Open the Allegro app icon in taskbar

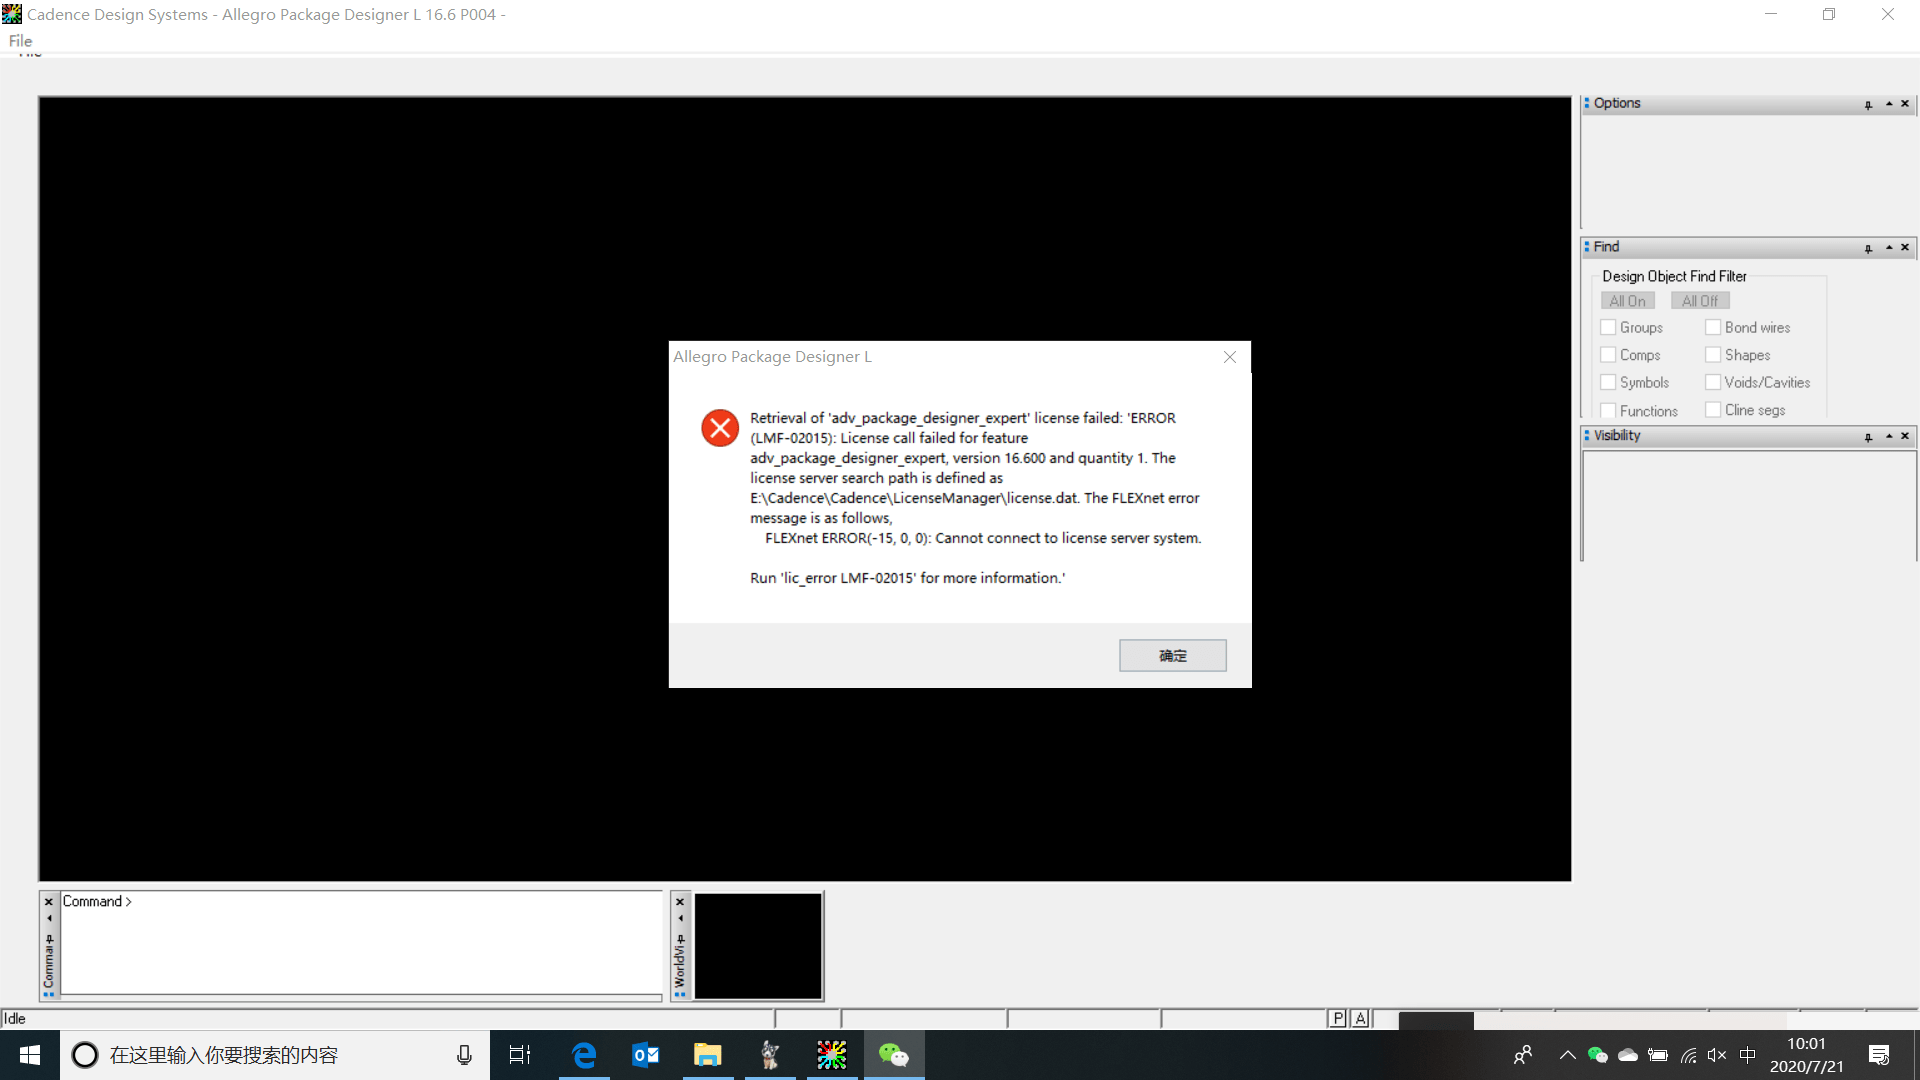click(x=832, y=1055)
